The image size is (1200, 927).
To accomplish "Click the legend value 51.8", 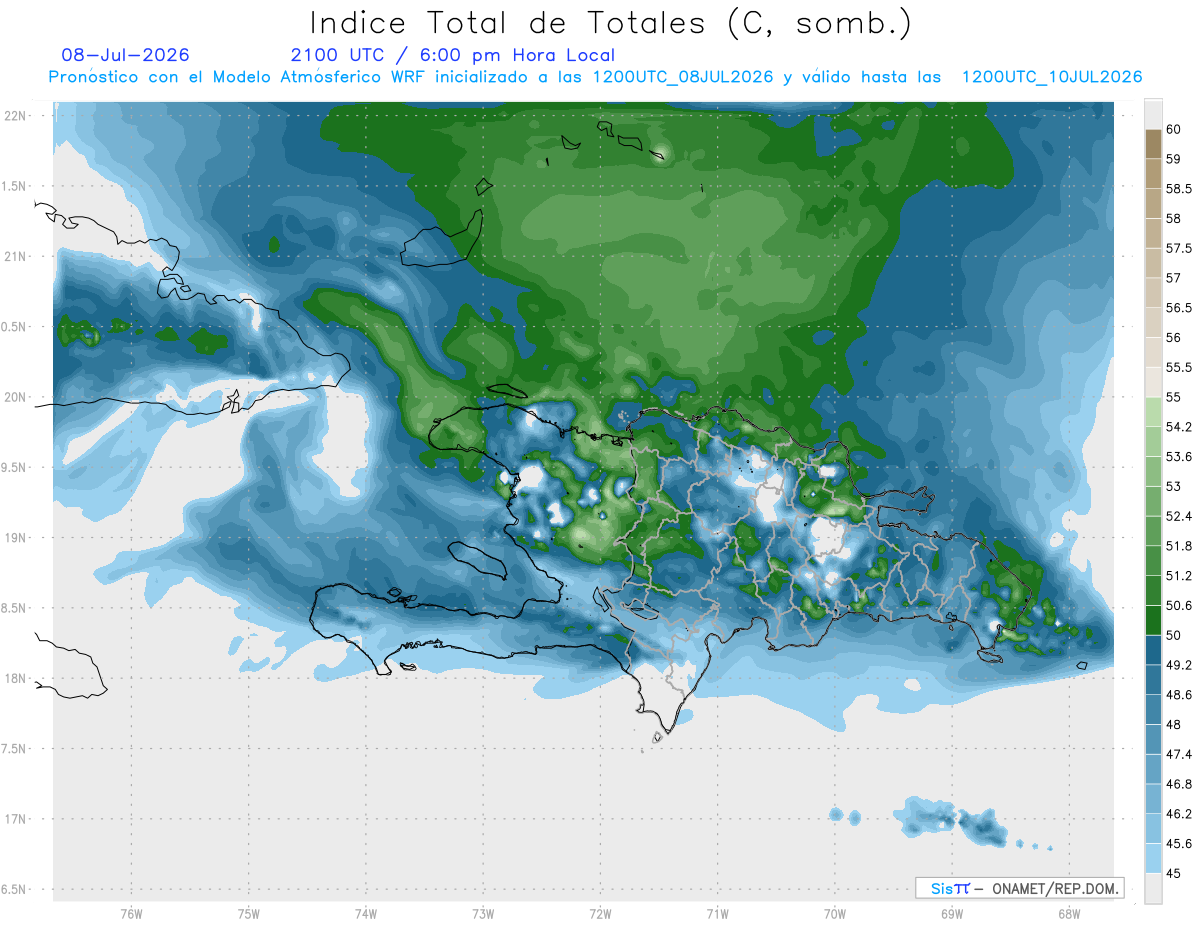I will 1179,546.
